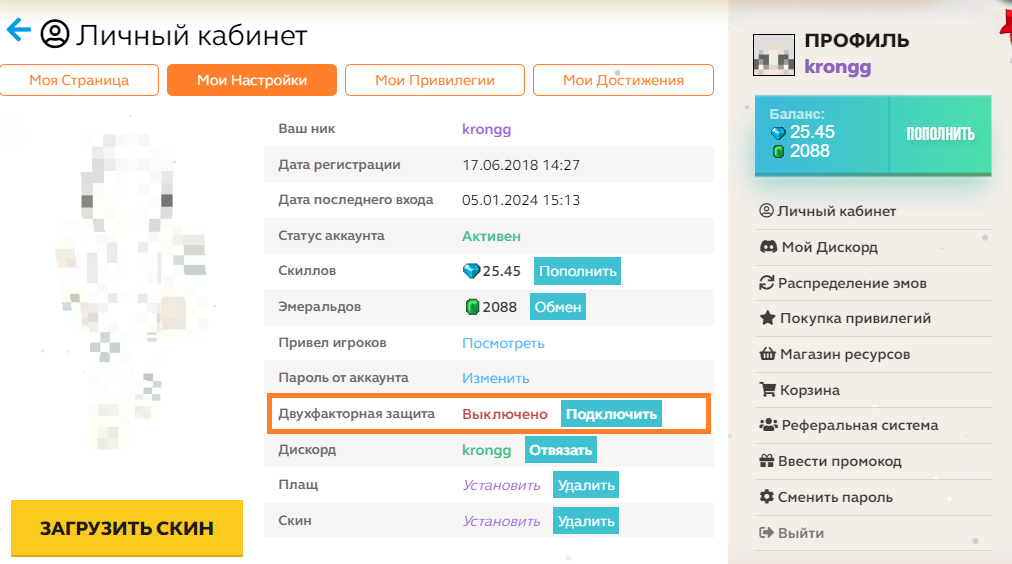Go to Покупка привилегий menu entry
Image resolution: width=1012 pixels, height=564 pixels.
coord(855,318)
